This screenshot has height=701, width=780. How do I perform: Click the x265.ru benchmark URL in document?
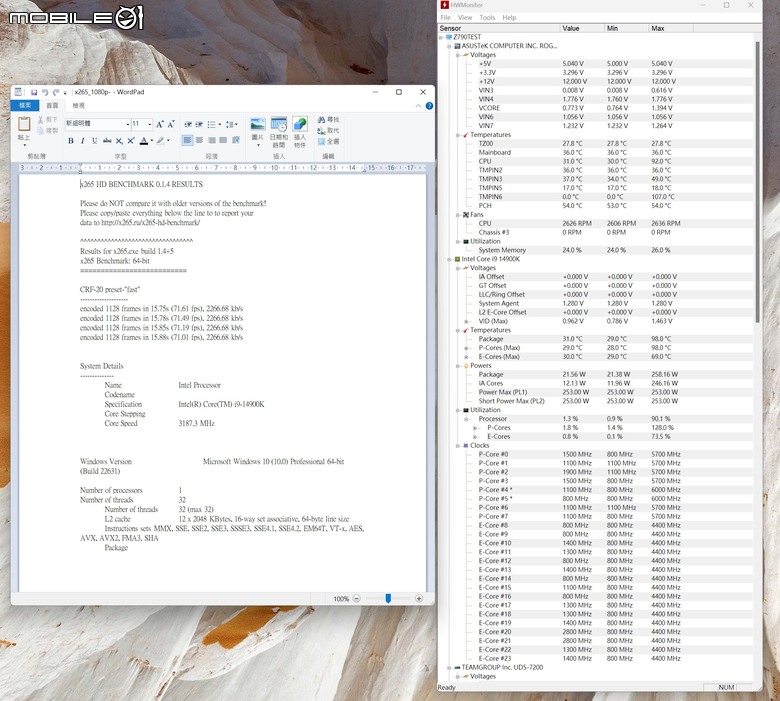tap(150, 222)
